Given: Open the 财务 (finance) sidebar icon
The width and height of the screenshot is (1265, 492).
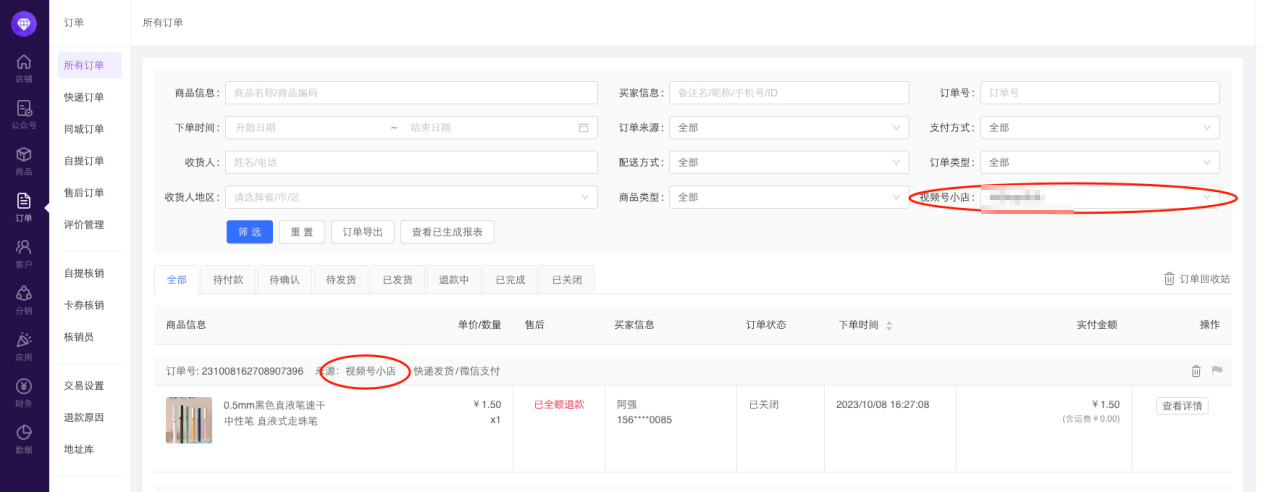Looking at the screenshot, I should (x=24, y=392).
